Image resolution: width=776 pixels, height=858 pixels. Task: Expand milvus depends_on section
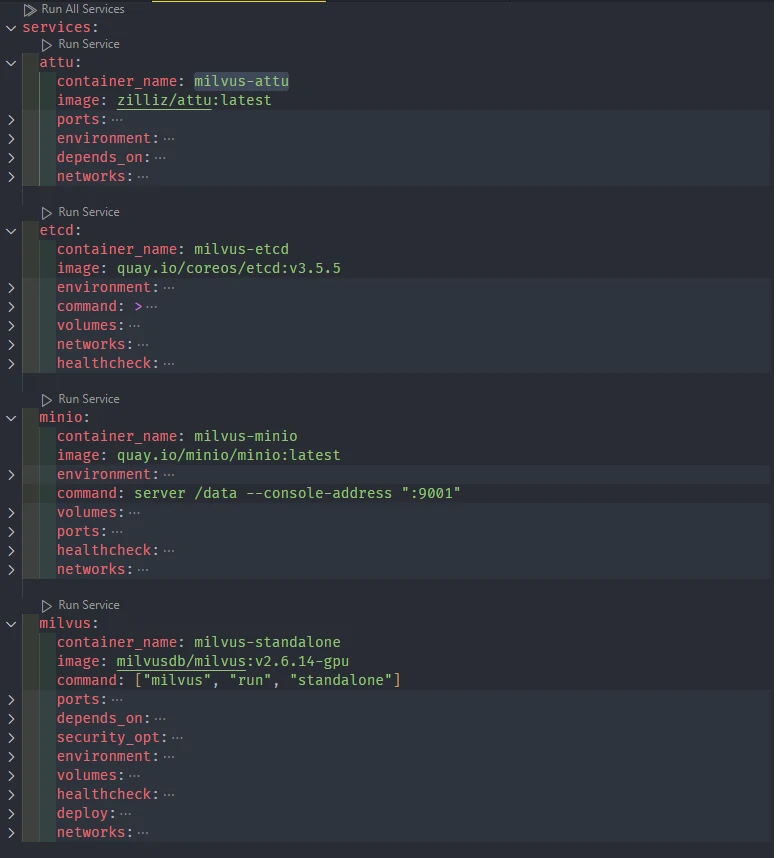11,719
